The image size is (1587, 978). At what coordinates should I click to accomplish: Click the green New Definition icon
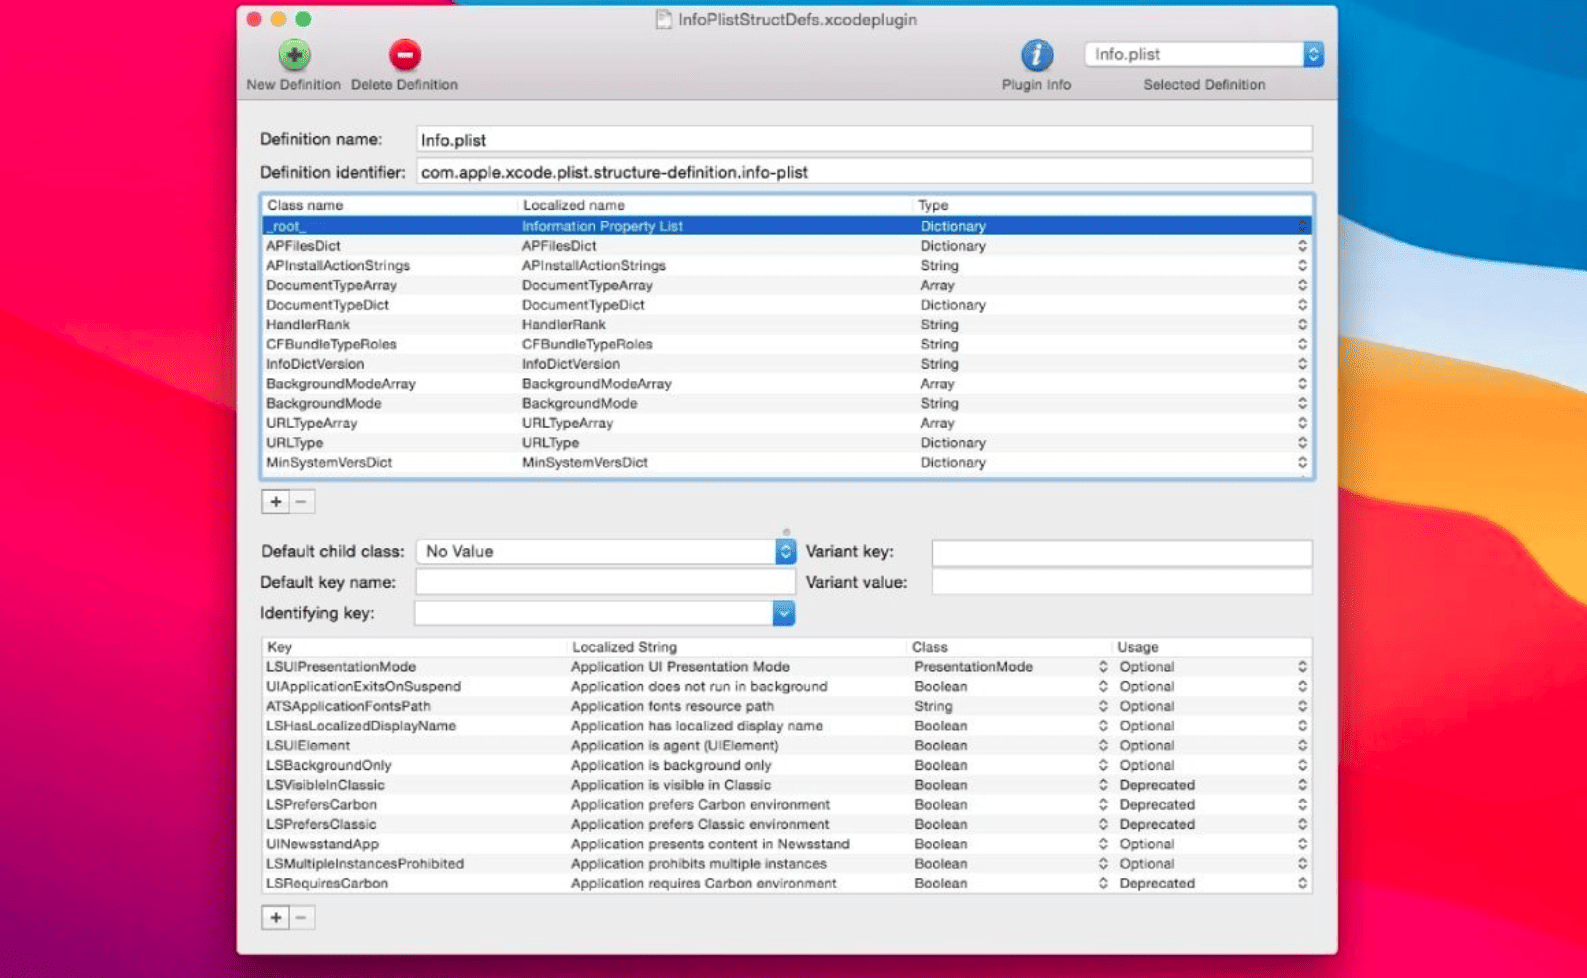coord(294,55)
